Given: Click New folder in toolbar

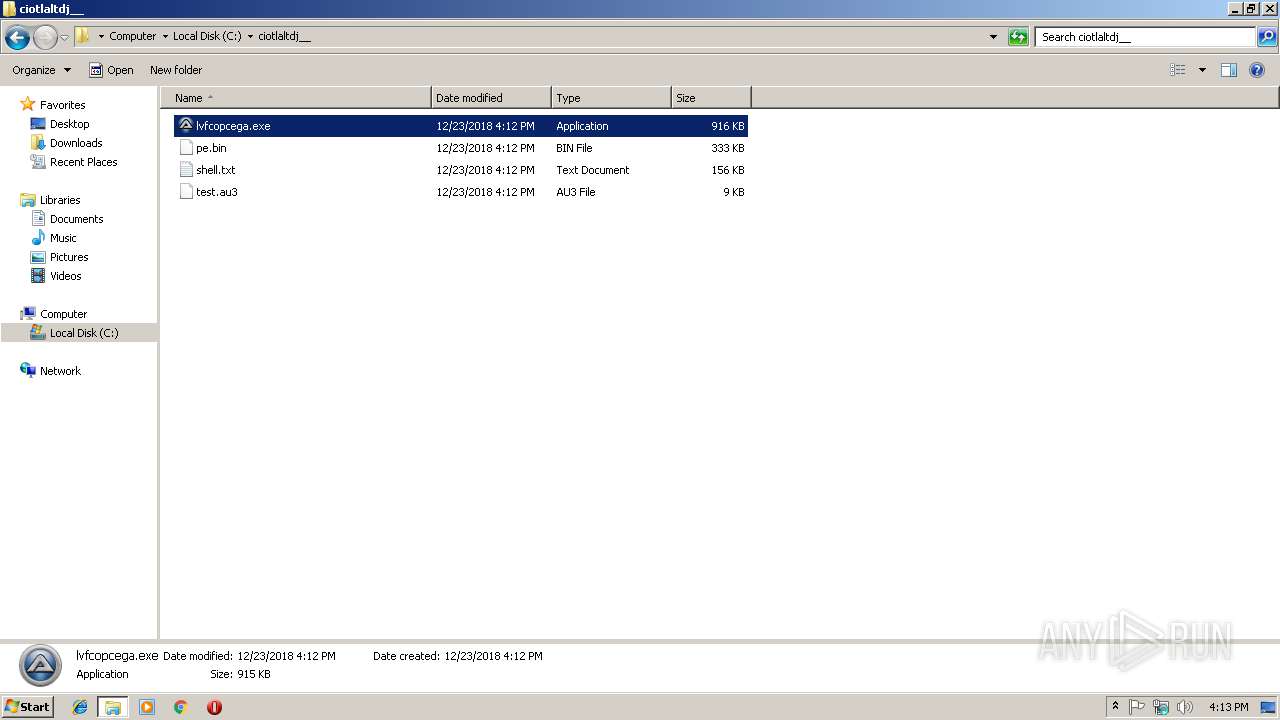Looking at the screenshot, I should [x=176, y=70].
